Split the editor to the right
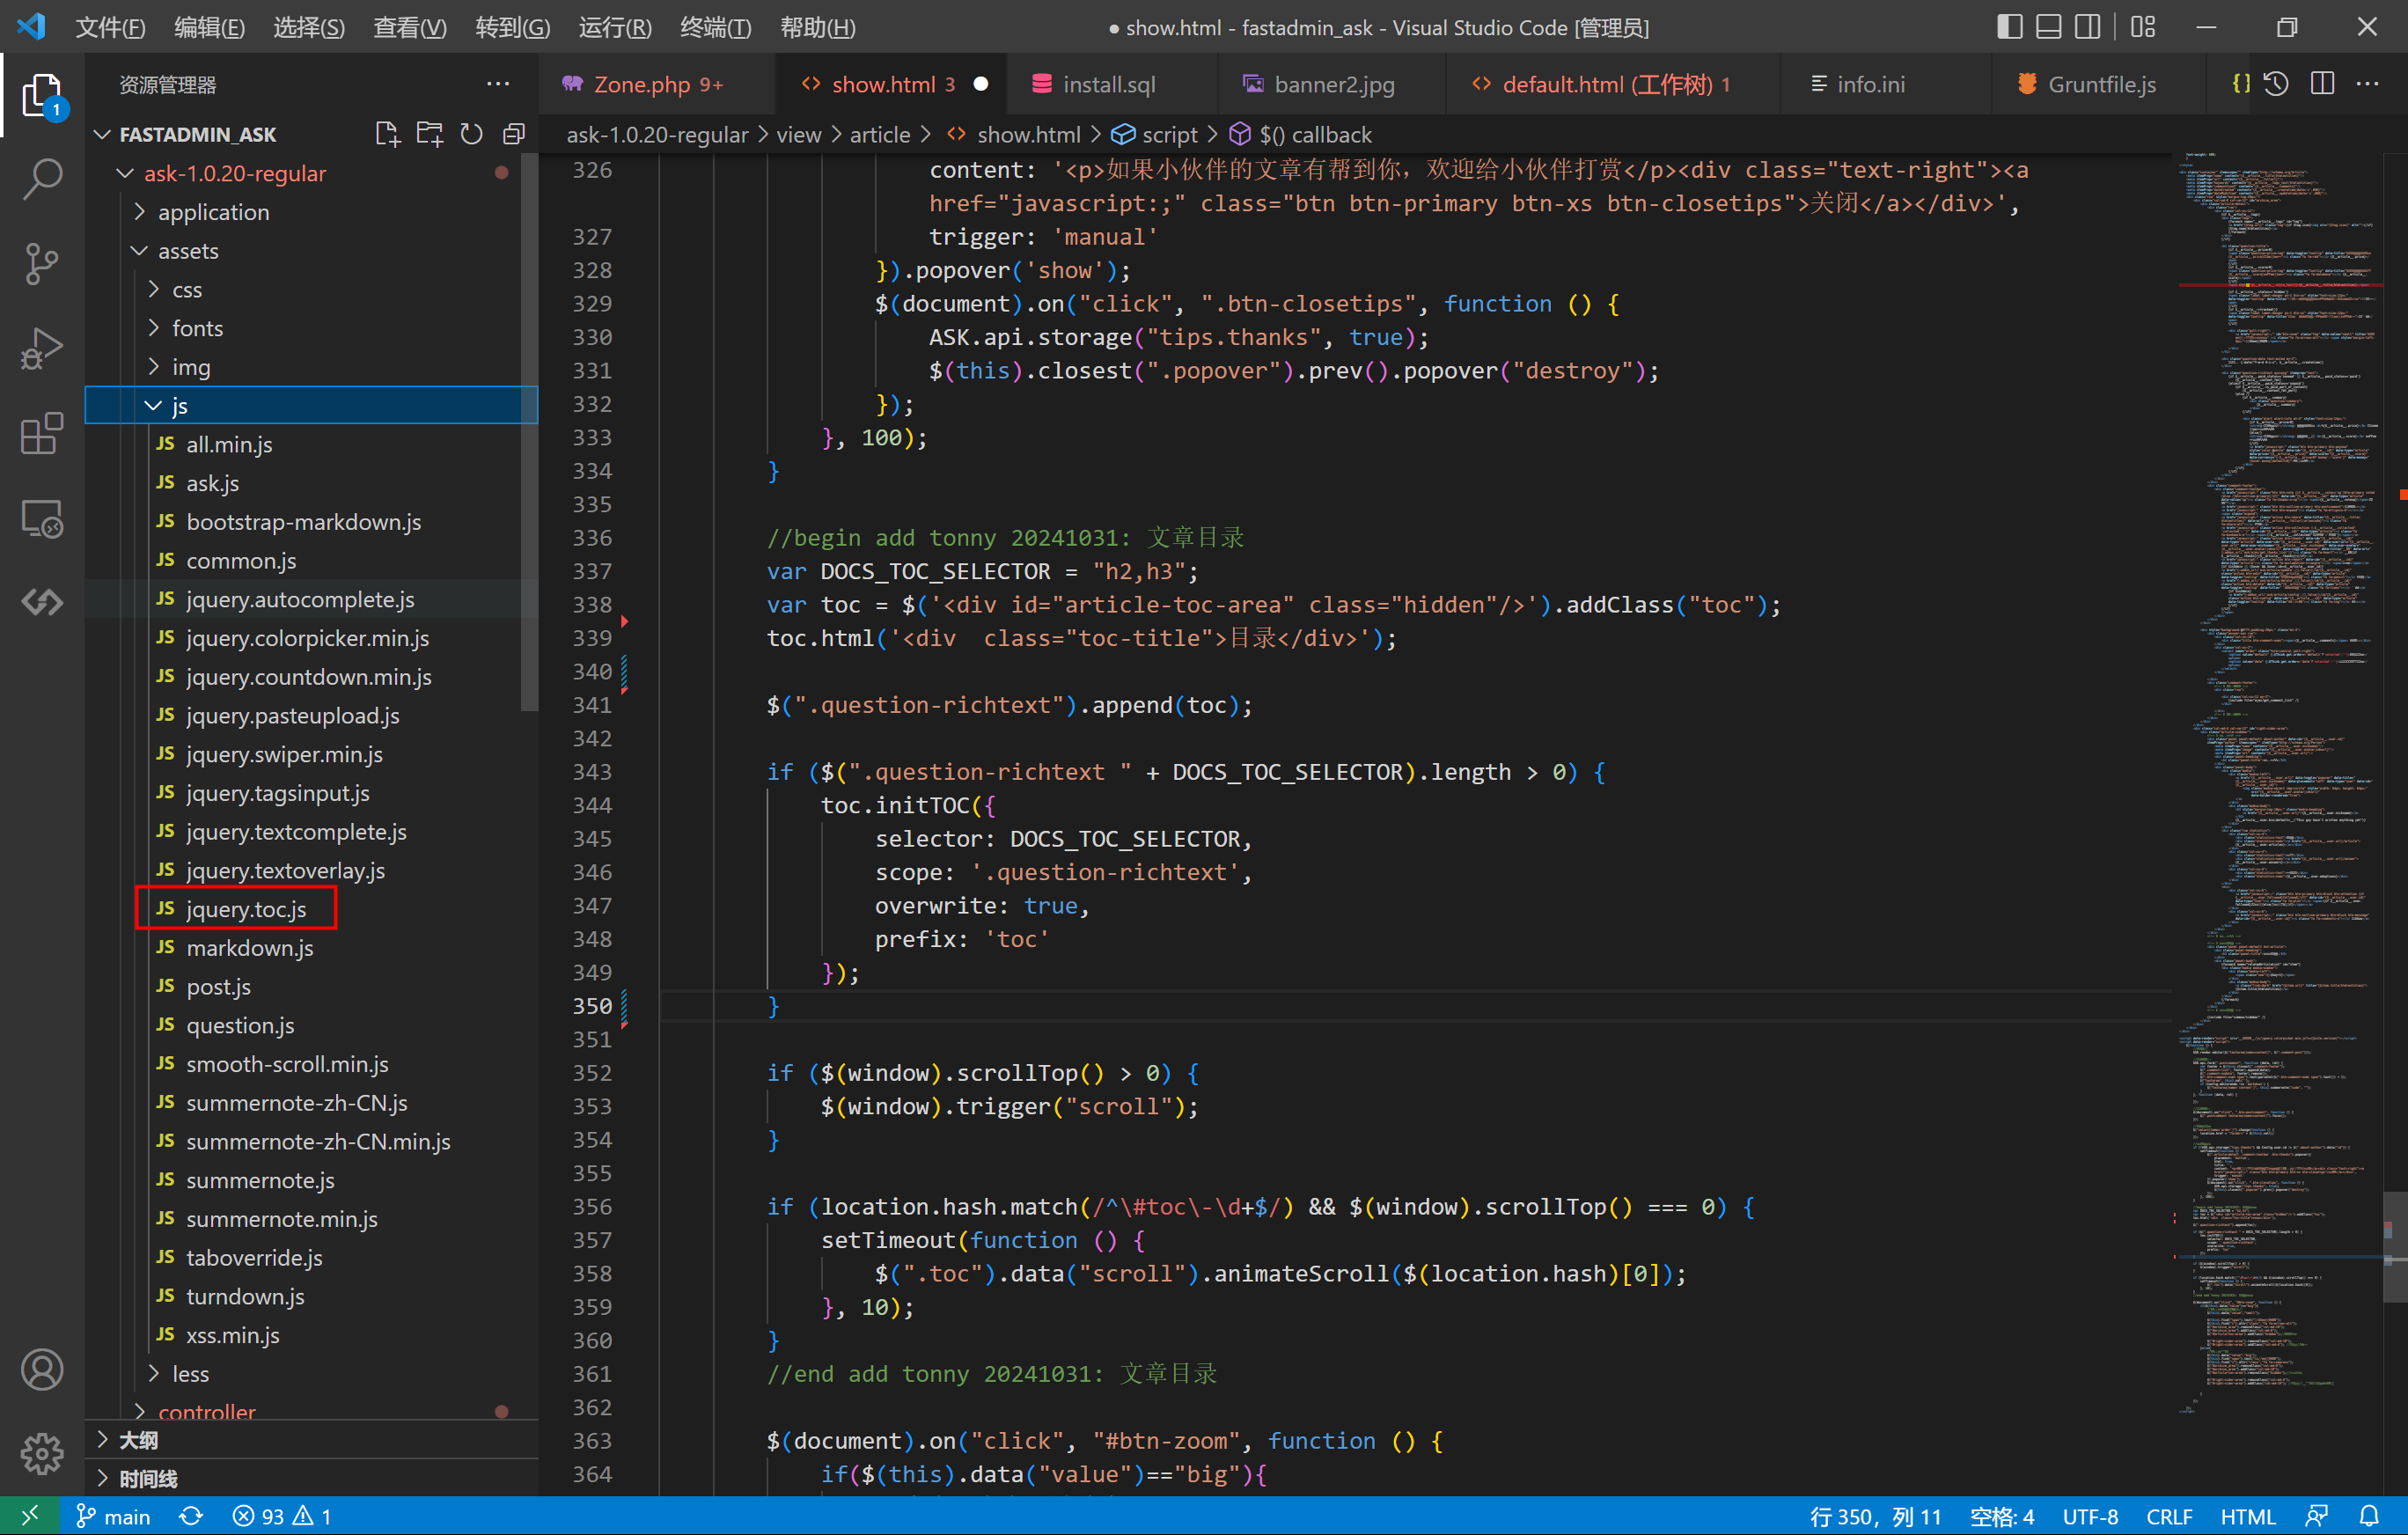2408x1535 pixels. [x=2322, y=84]
